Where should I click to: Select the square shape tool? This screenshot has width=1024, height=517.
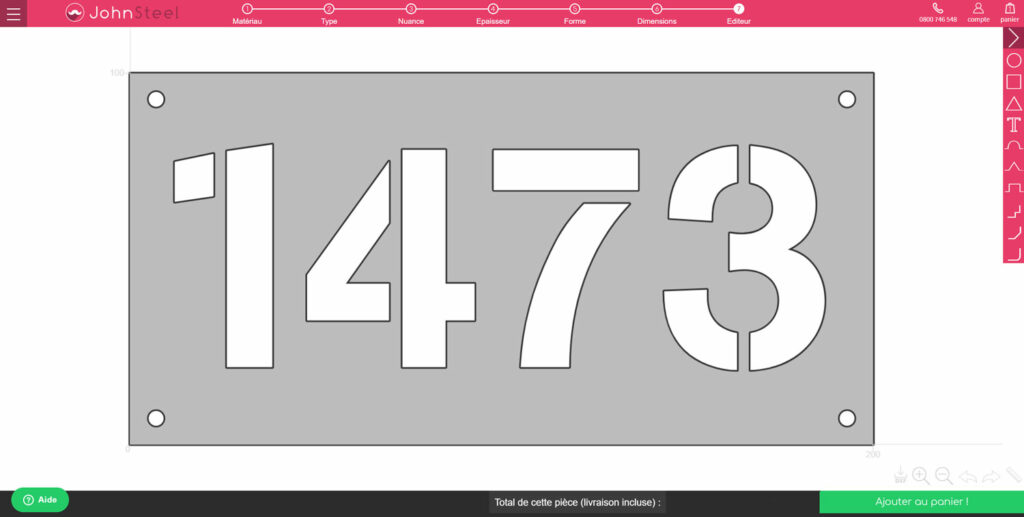[x=1013, y=82]
